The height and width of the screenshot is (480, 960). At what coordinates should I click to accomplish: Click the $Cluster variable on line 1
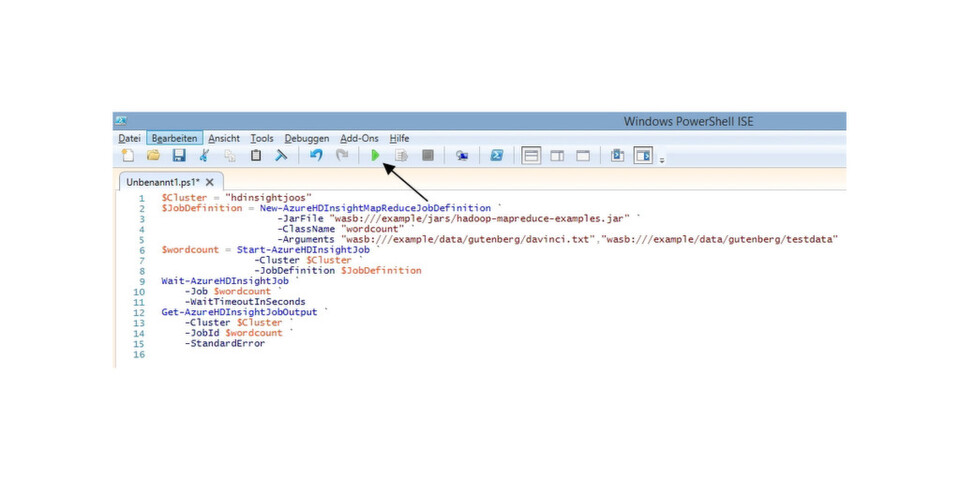(182, 198)
